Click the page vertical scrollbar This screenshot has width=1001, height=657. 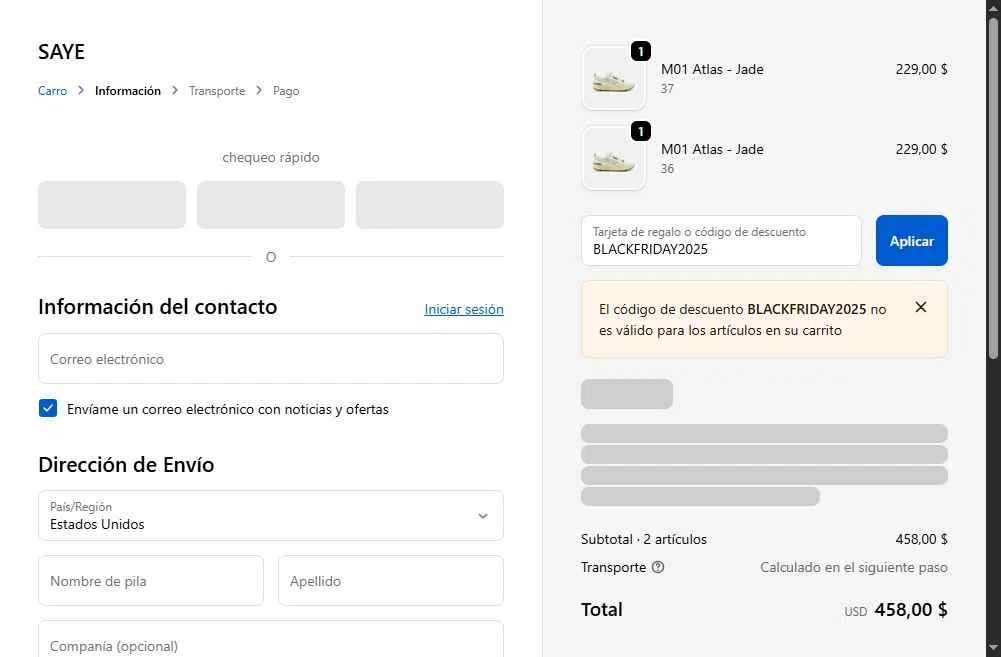click(x=993, y=188)
